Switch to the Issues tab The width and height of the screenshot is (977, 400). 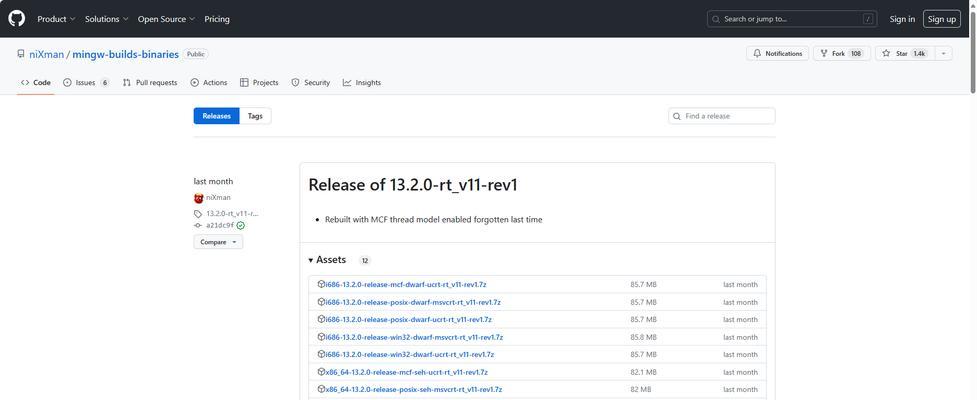(x=86, y=82)
